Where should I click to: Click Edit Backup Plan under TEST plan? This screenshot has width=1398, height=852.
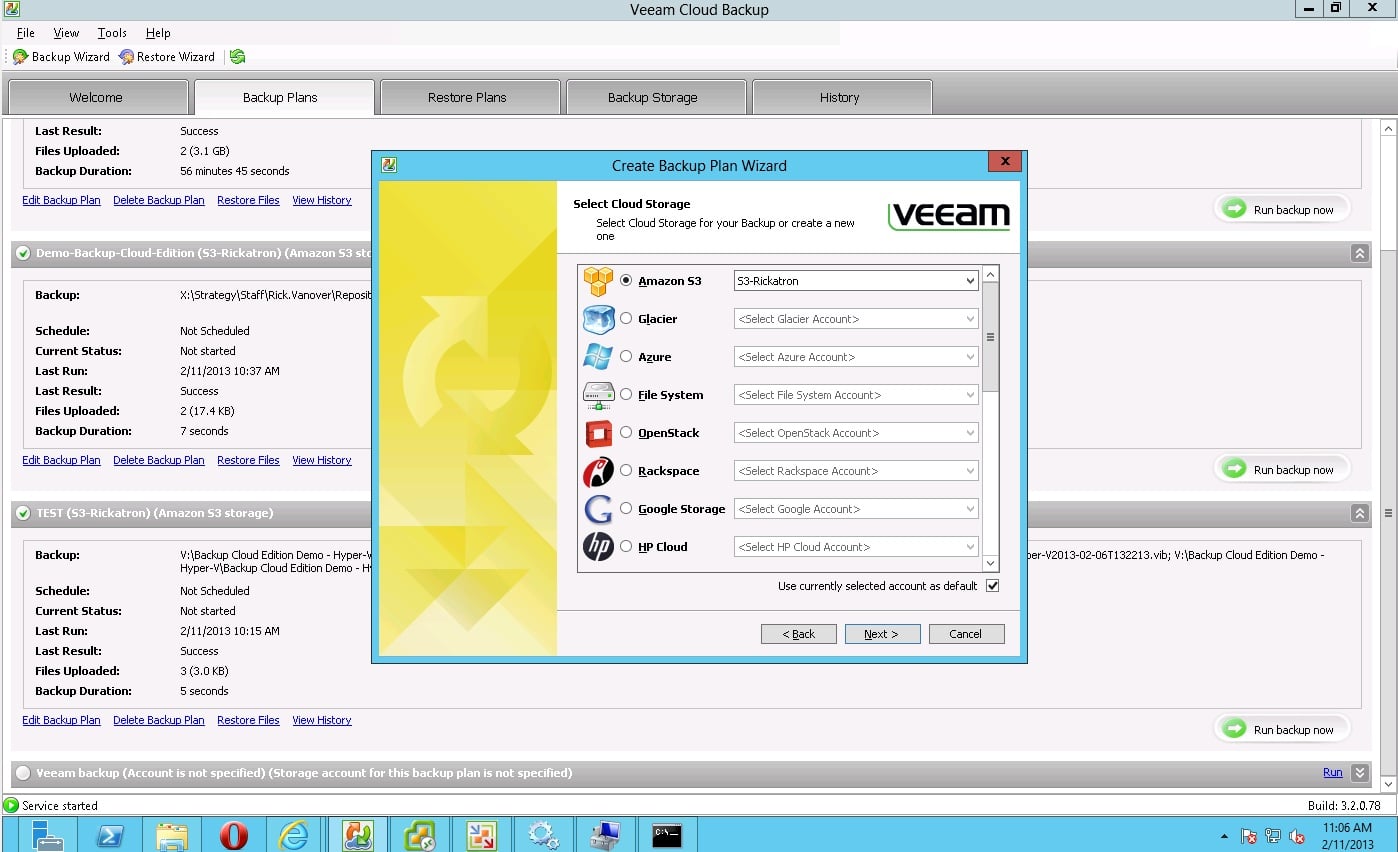coord(61,720)
